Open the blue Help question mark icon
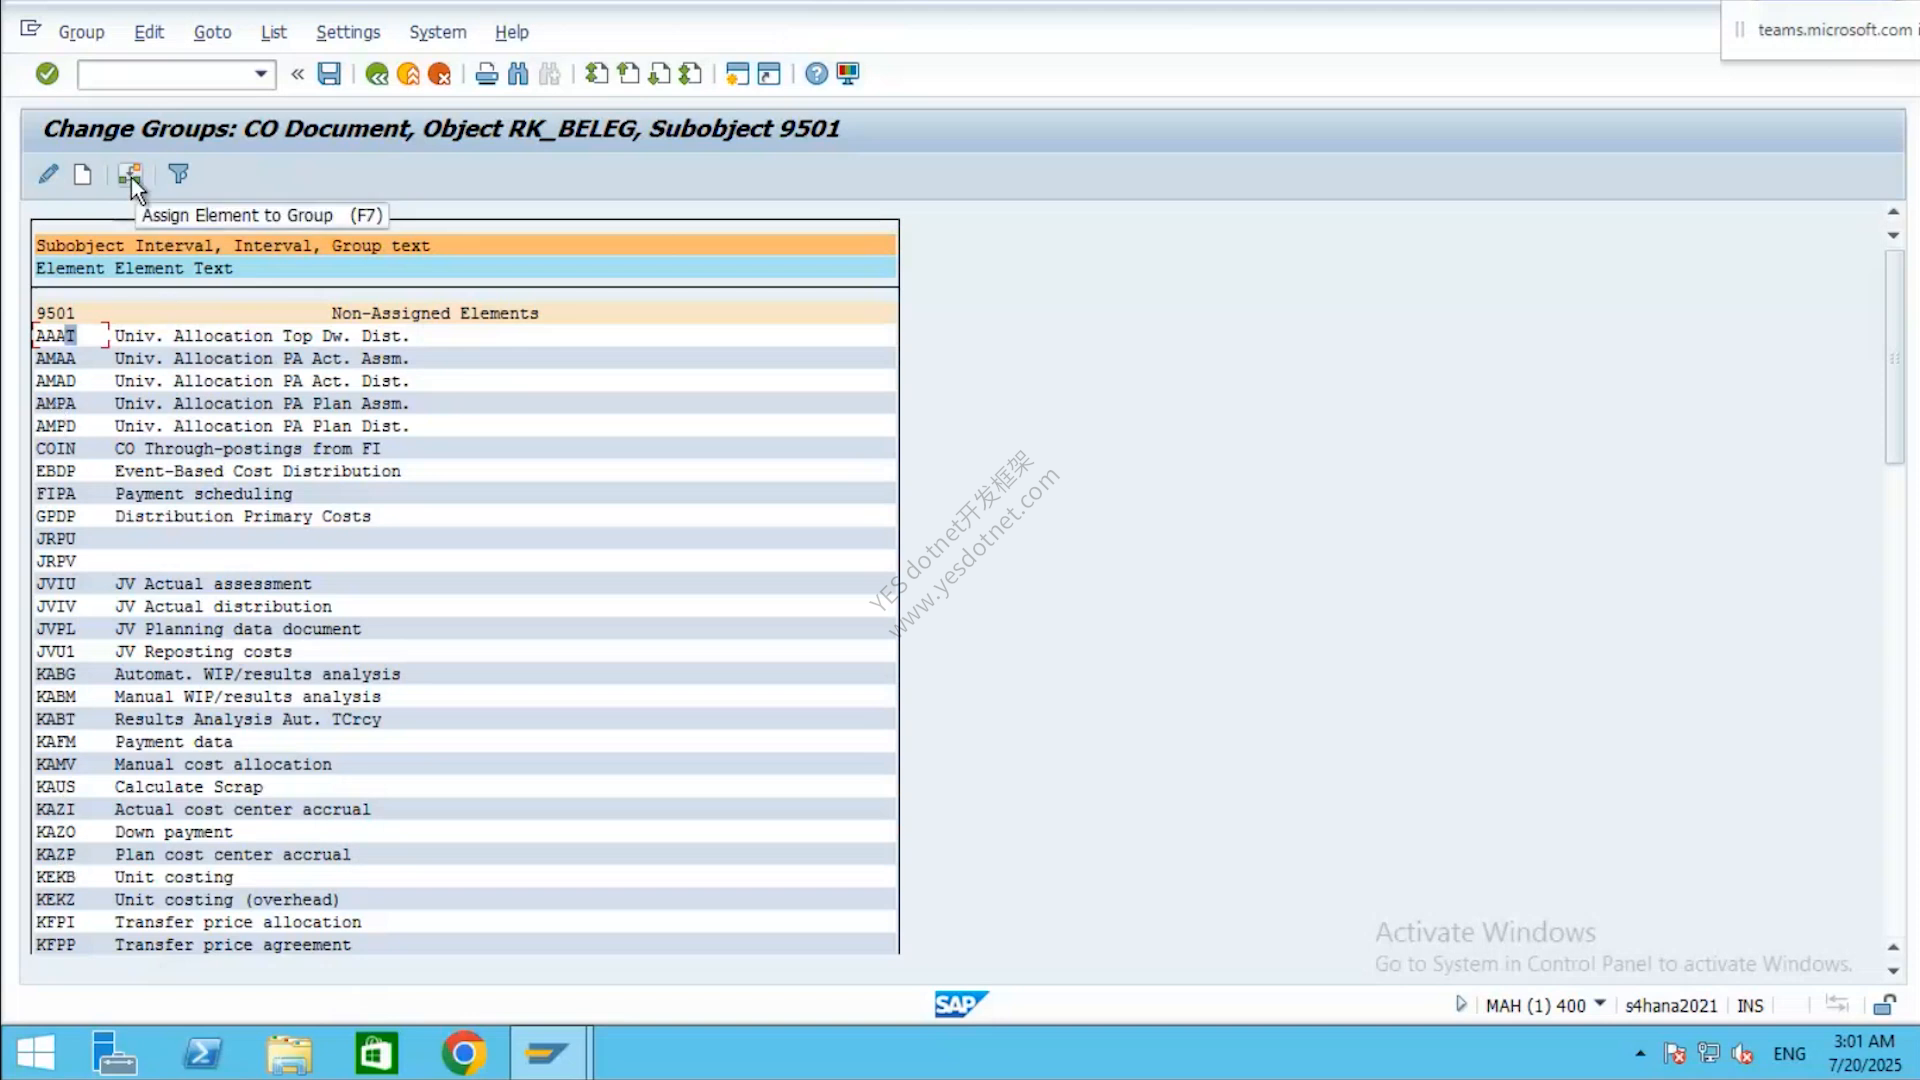This screenshot has height=1080, width=1920. tap(816, 74)
